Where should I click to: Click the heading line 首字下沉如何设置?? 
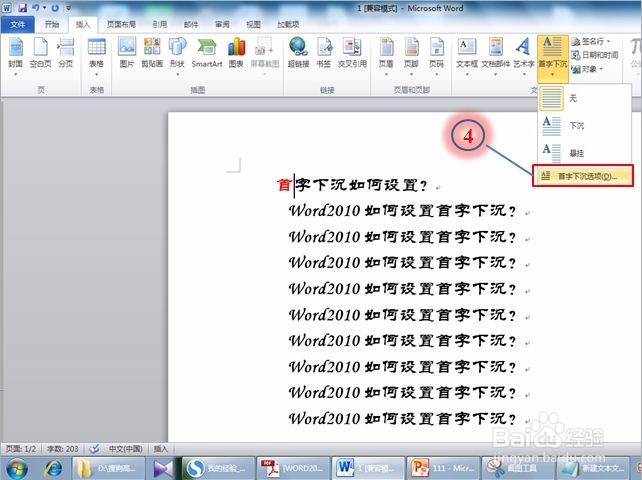click(352, 185)
